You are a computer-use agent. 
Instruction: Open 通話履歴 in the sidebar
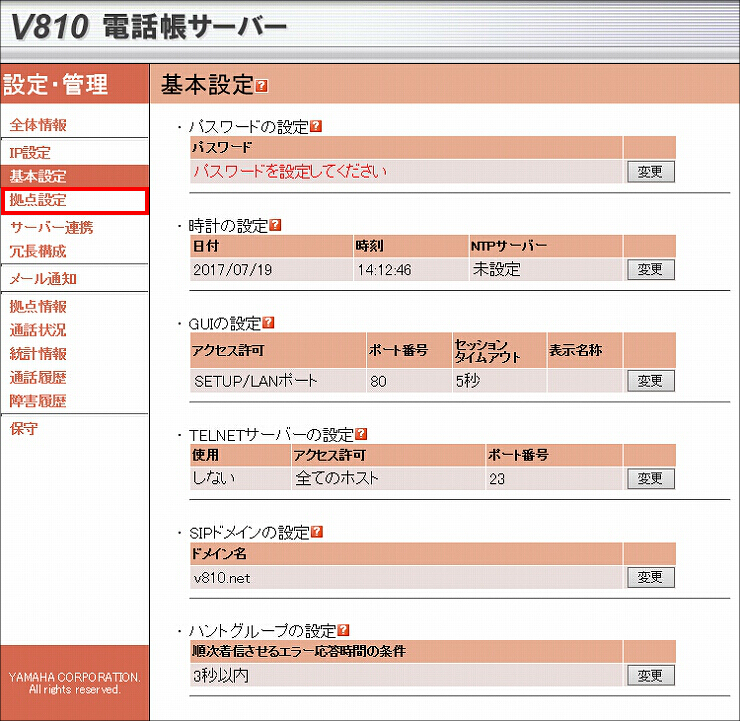point(38,377)
